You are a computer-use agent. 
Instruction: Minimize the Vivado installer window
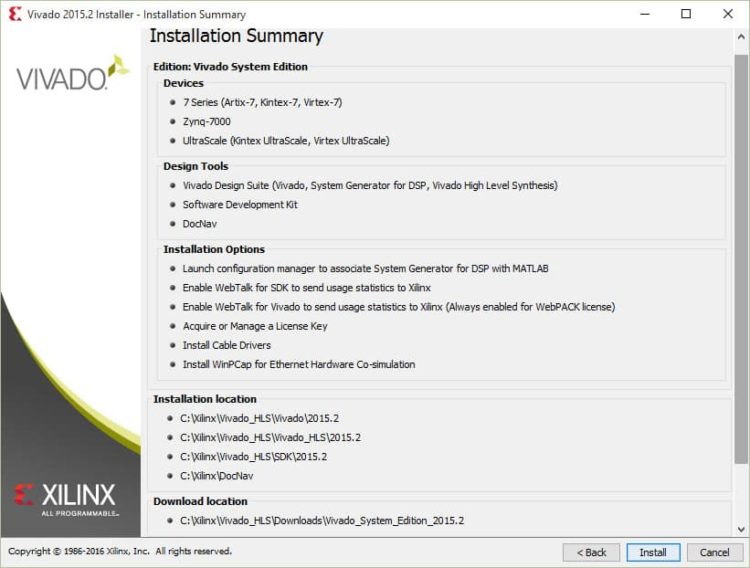tap(640, 14)
